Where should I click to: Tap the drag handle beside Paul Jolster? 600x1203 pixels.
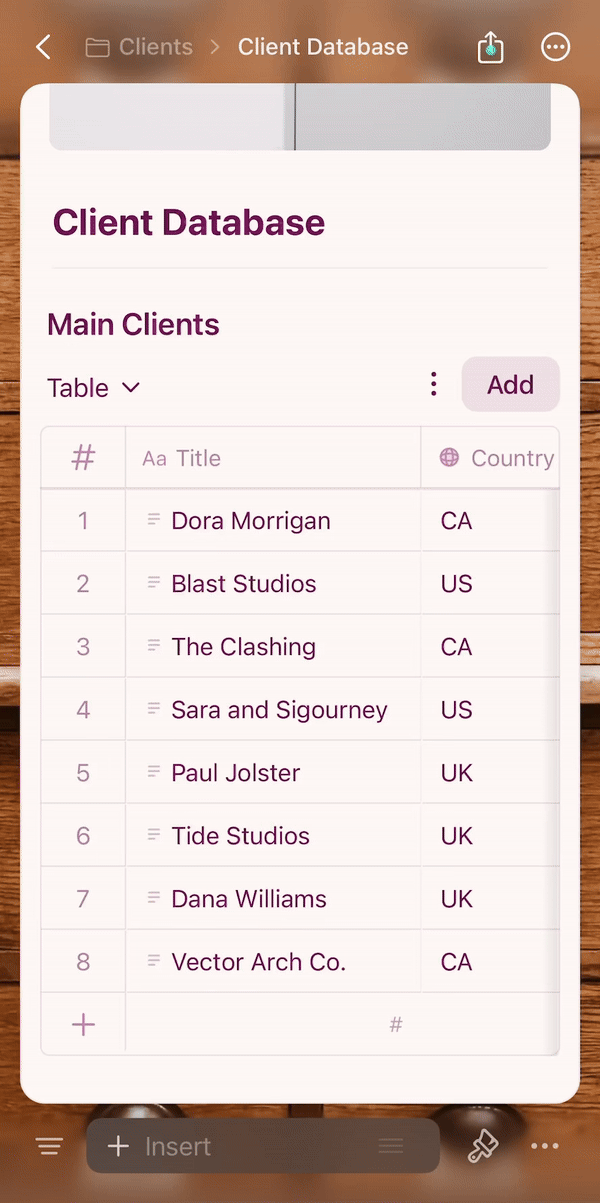(x=152, y=772)
